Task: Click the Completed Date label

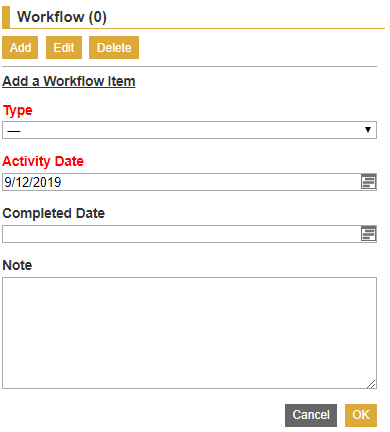Action: [54, 213]
